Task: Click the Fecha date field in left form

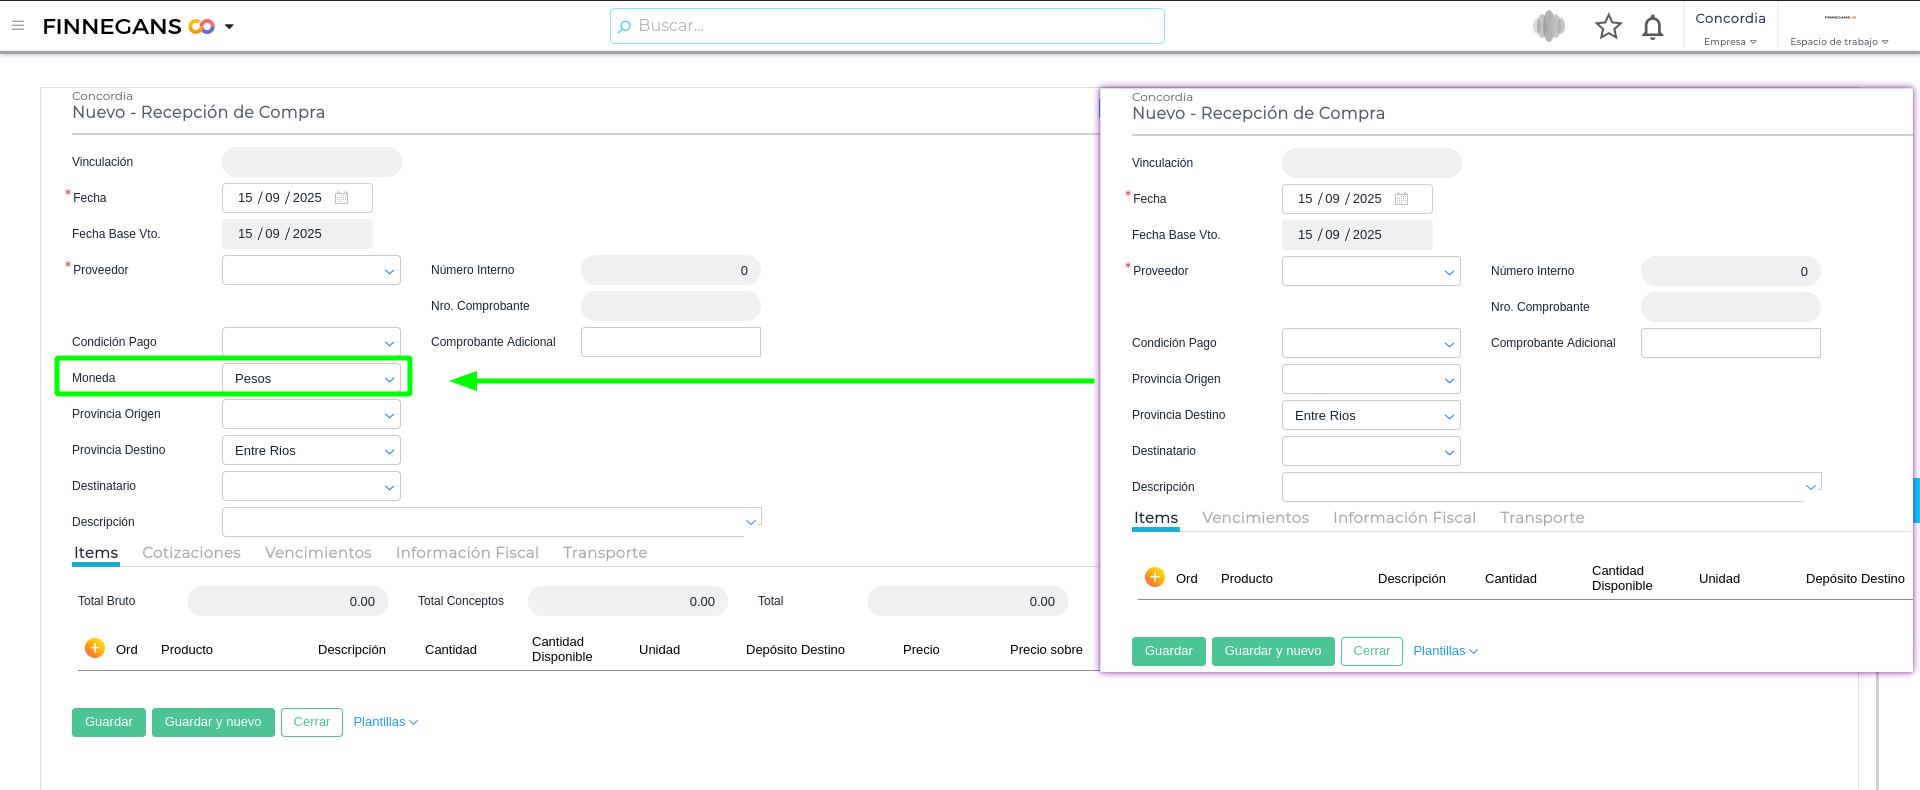Action: point(297,198)
